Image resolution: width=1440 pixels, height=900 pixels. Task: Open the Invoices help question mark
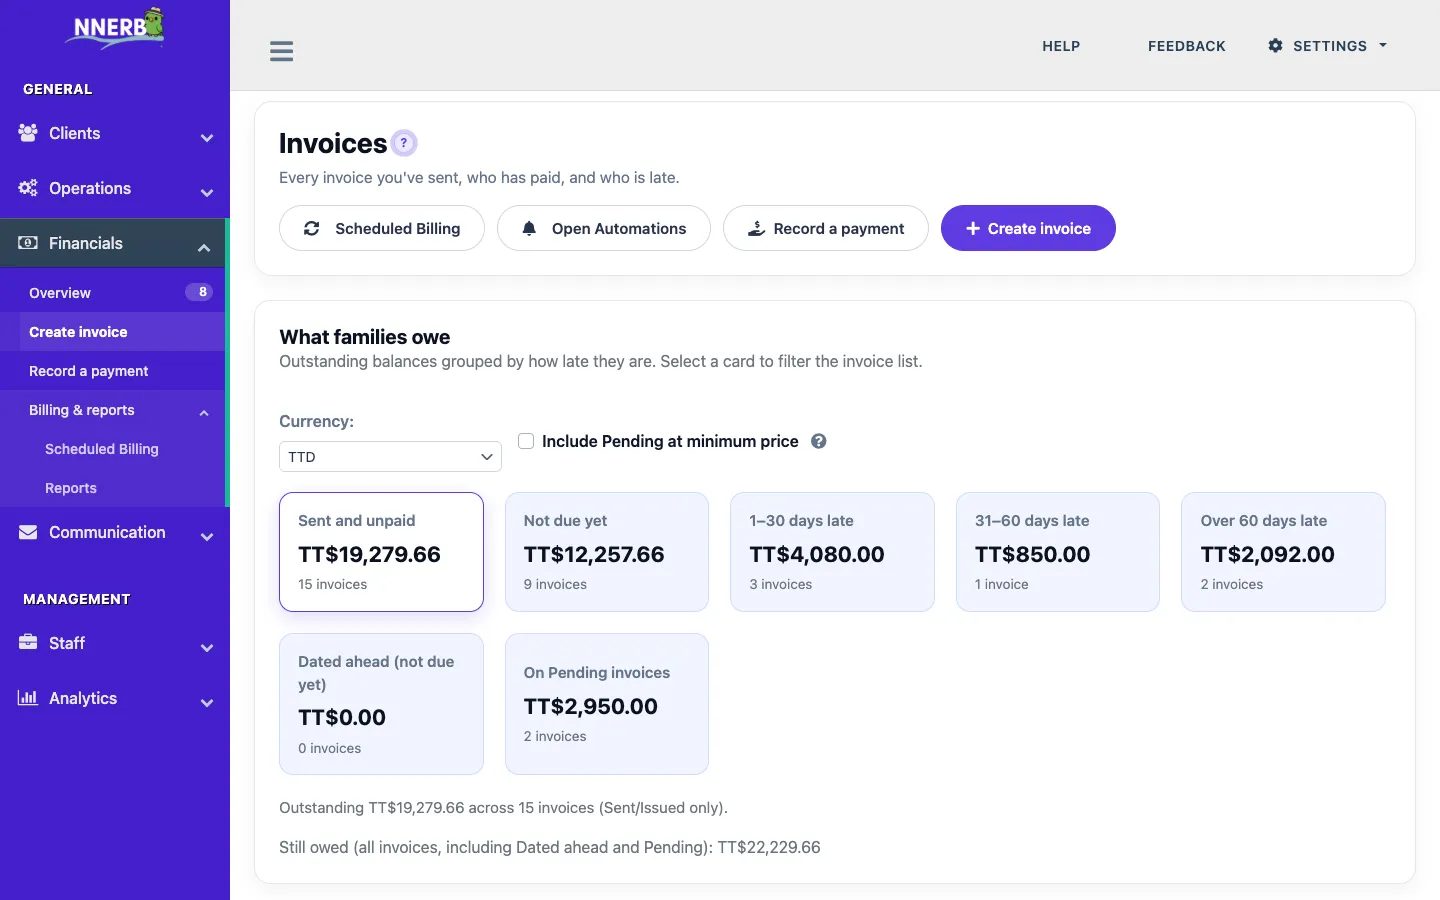click(404, 143)
